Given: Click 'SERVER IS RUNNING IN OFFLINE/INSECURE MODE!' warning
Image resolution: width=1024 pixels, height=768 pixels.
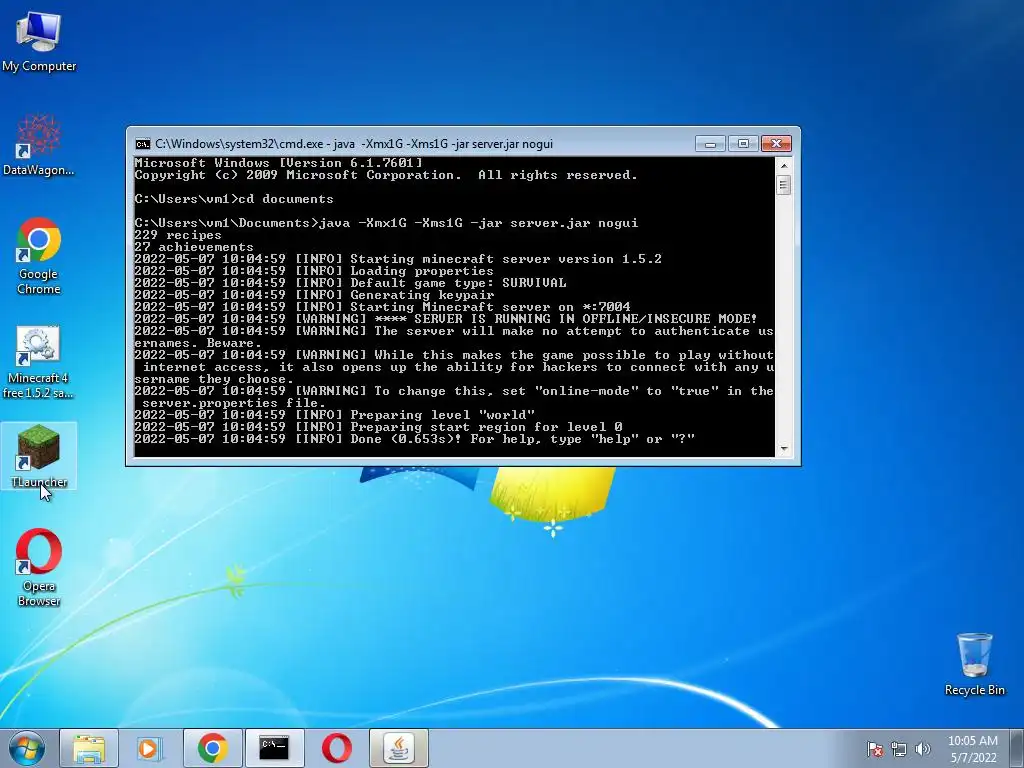Looking at the screenshot, I should click(x=445, y=319).
